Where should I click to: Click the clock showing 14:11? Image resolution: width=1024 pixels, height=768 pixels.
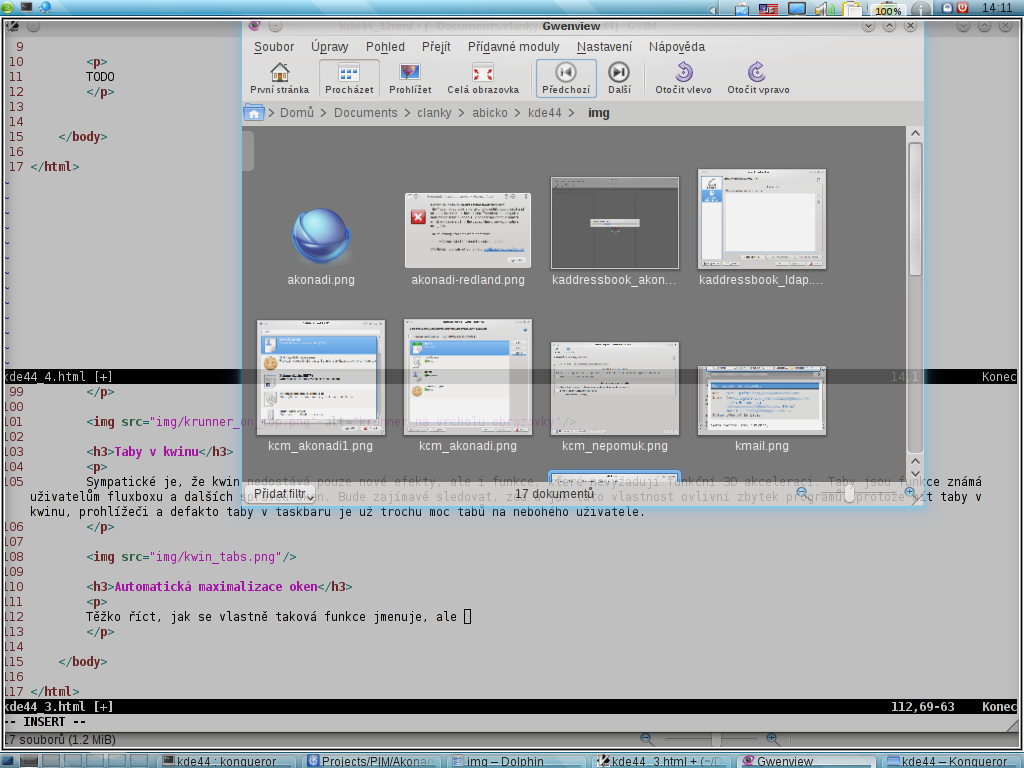(x=997, y=8)
